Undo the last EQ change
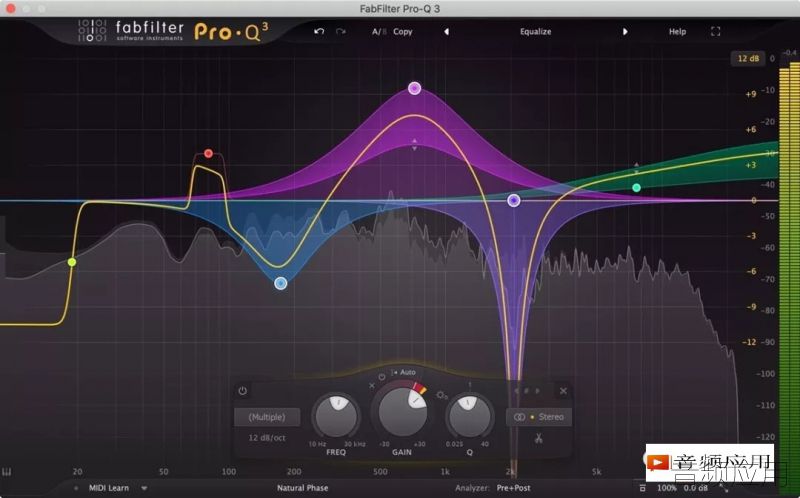Screen dimensions: 800x498 [319, 32]
